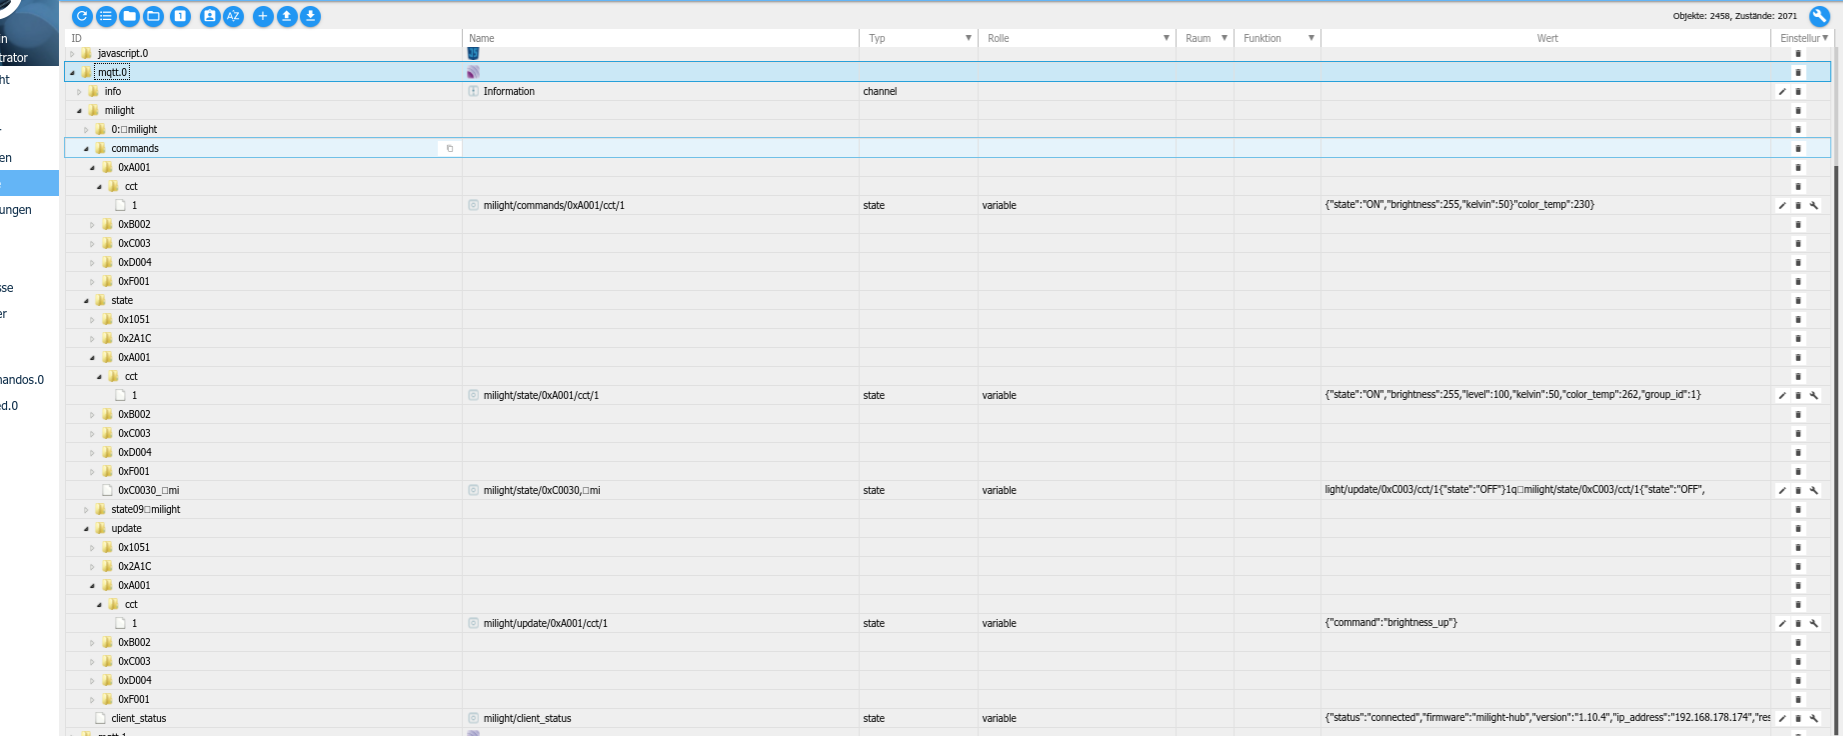This screenshot has width=1843, height=736.
Task: Click the value containing "group_id":1
Action: [1513, 395]
